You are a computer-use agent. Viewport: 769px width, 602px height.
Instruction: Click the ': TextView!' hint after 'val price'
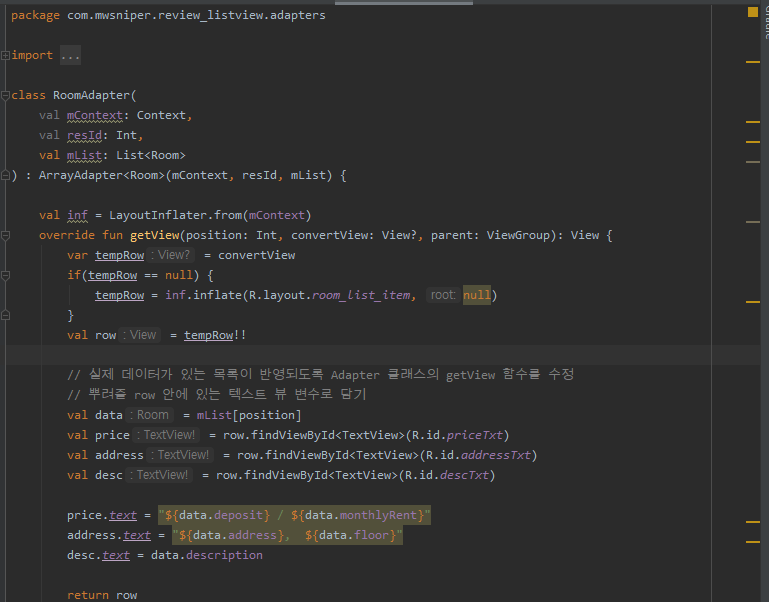(167, 435)
